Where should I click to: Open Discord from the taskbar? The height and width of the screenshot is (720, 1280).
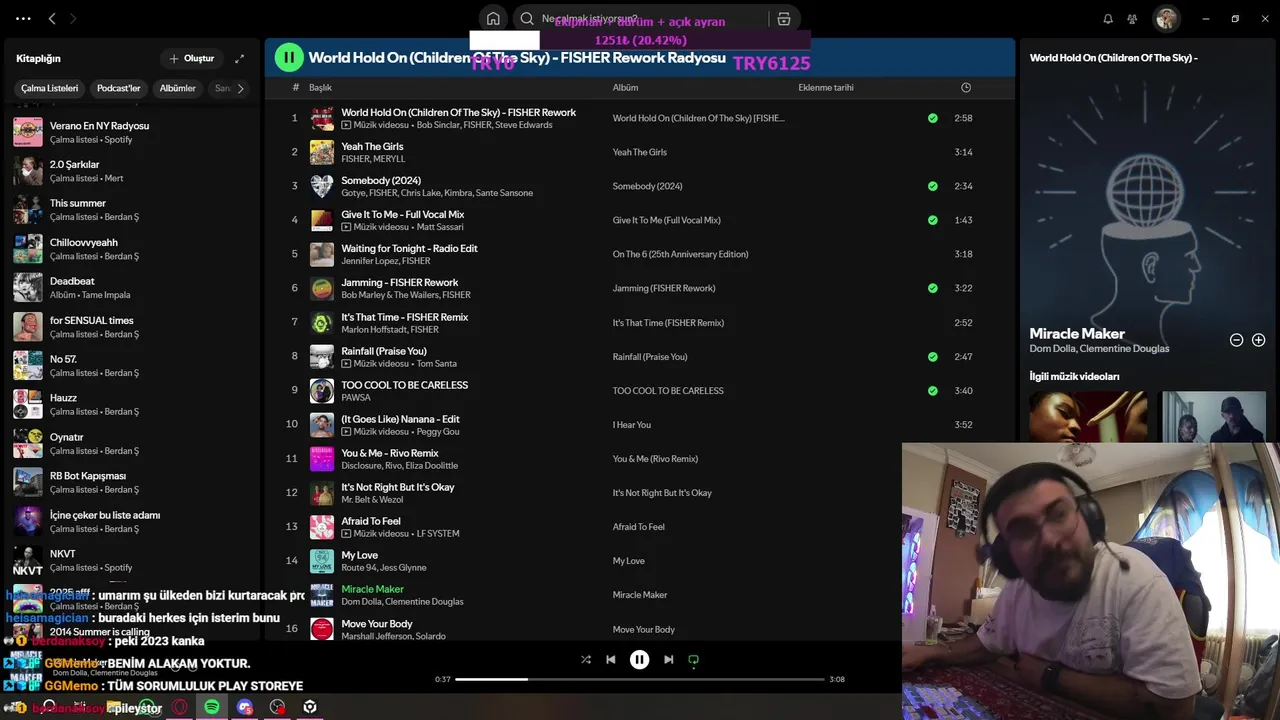pos(245,707)
